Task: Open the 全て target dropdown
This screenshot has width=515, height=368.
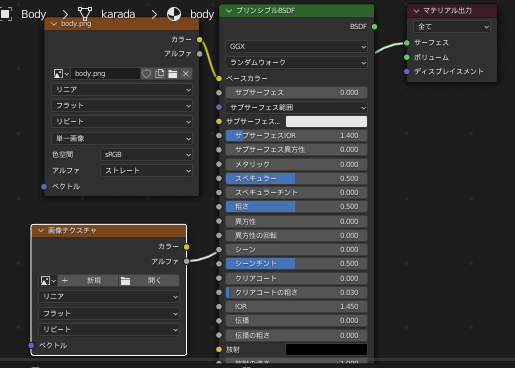Action: point(452,27)
